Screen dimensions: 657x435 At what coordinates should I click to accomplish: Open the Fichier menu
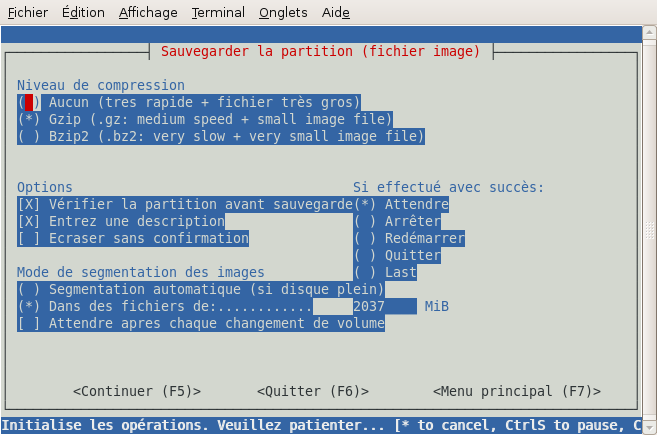(x=28, y=13)
